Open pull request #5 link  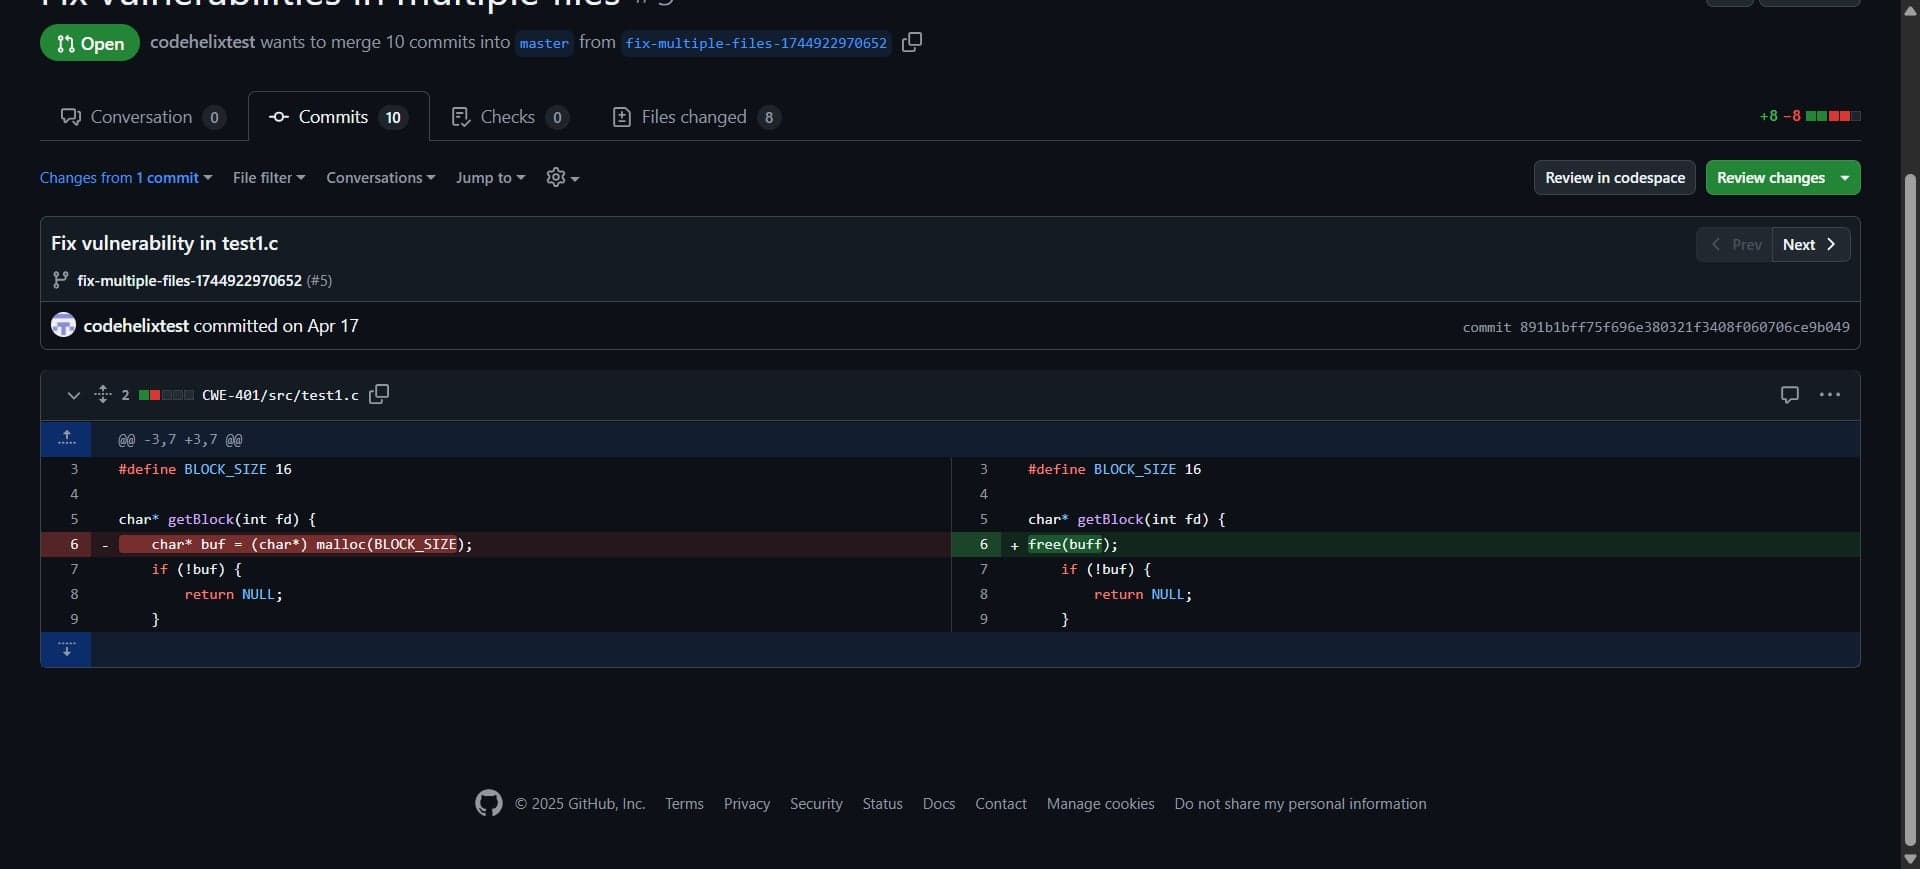[x=319, y=280]
